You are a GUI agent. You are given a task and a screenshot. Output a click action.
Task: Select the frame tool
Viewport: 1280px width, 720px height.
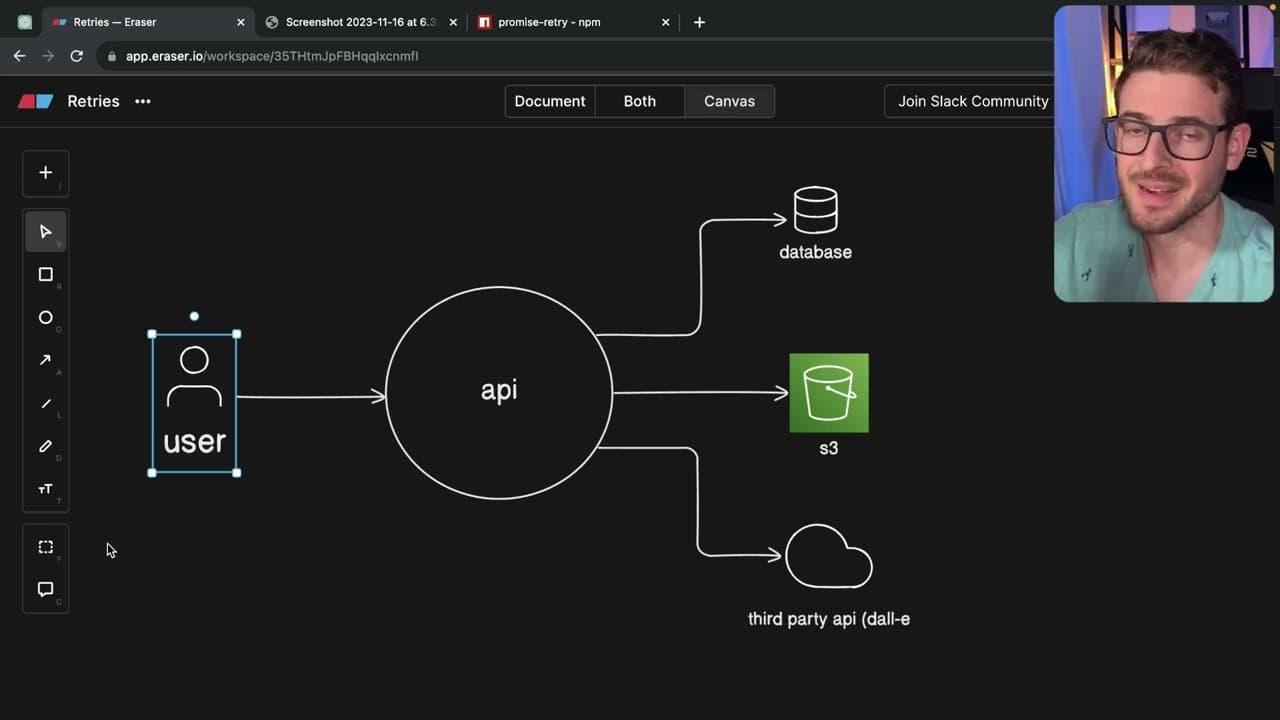[x=45, y=547]
